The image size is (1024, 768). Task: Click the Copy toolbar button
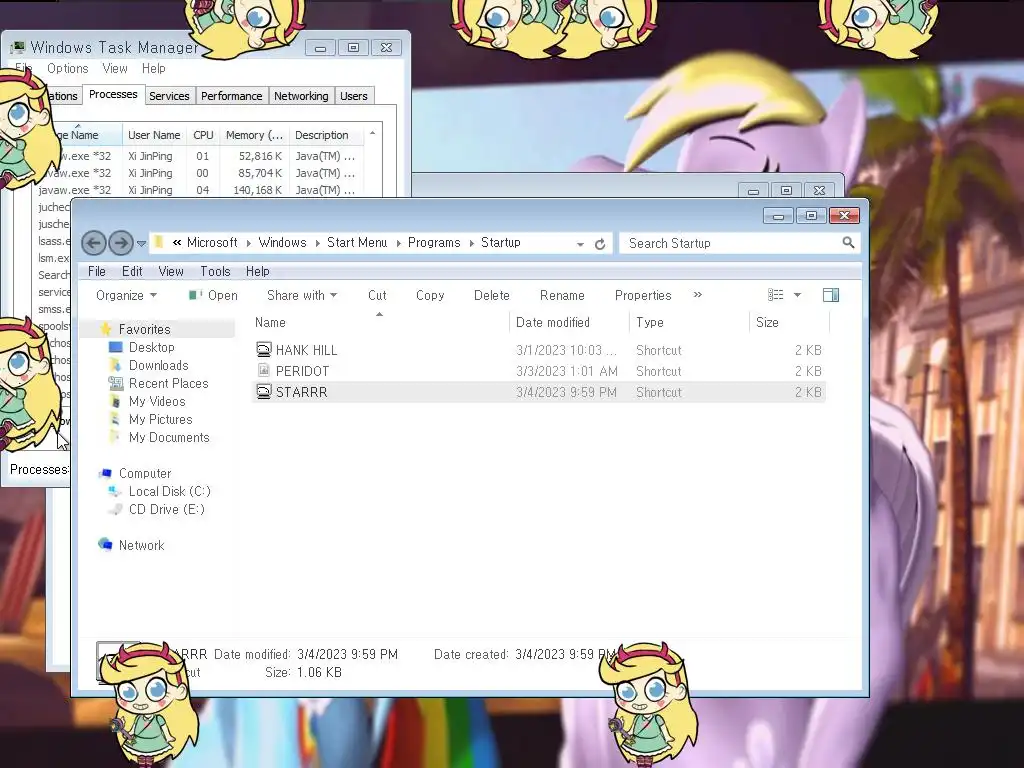pos(430,295)
